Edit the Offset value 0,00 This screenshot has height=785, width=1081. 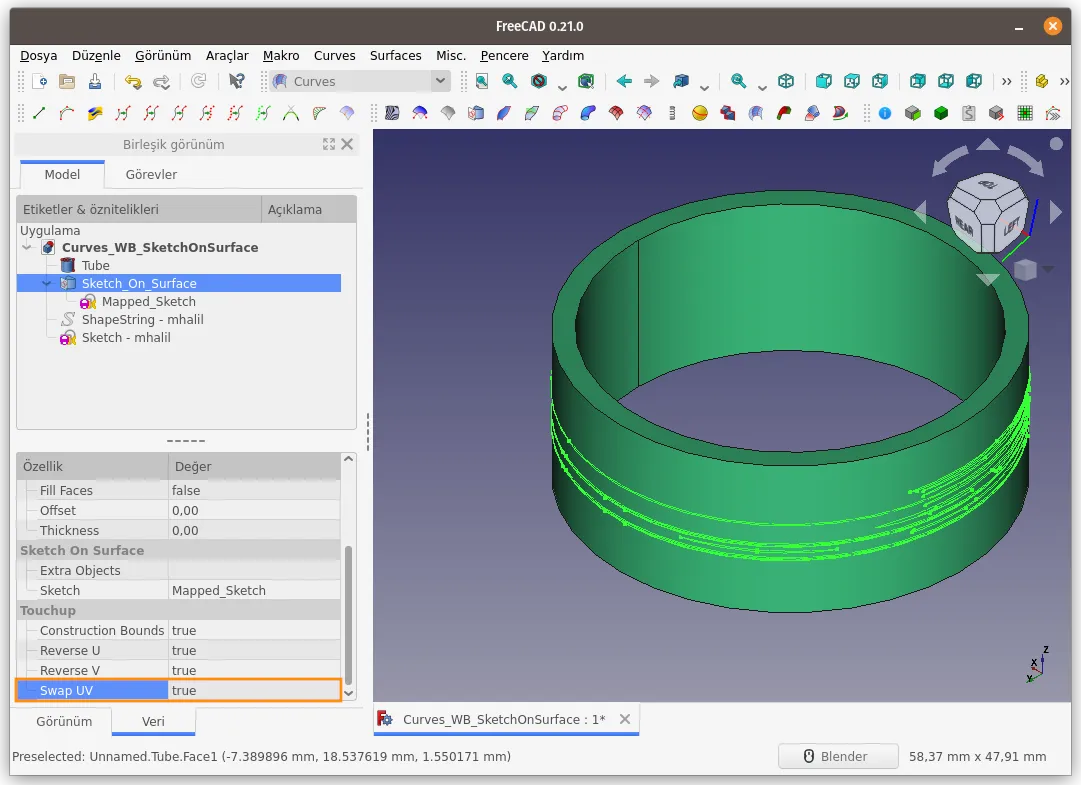click(254, 510)
